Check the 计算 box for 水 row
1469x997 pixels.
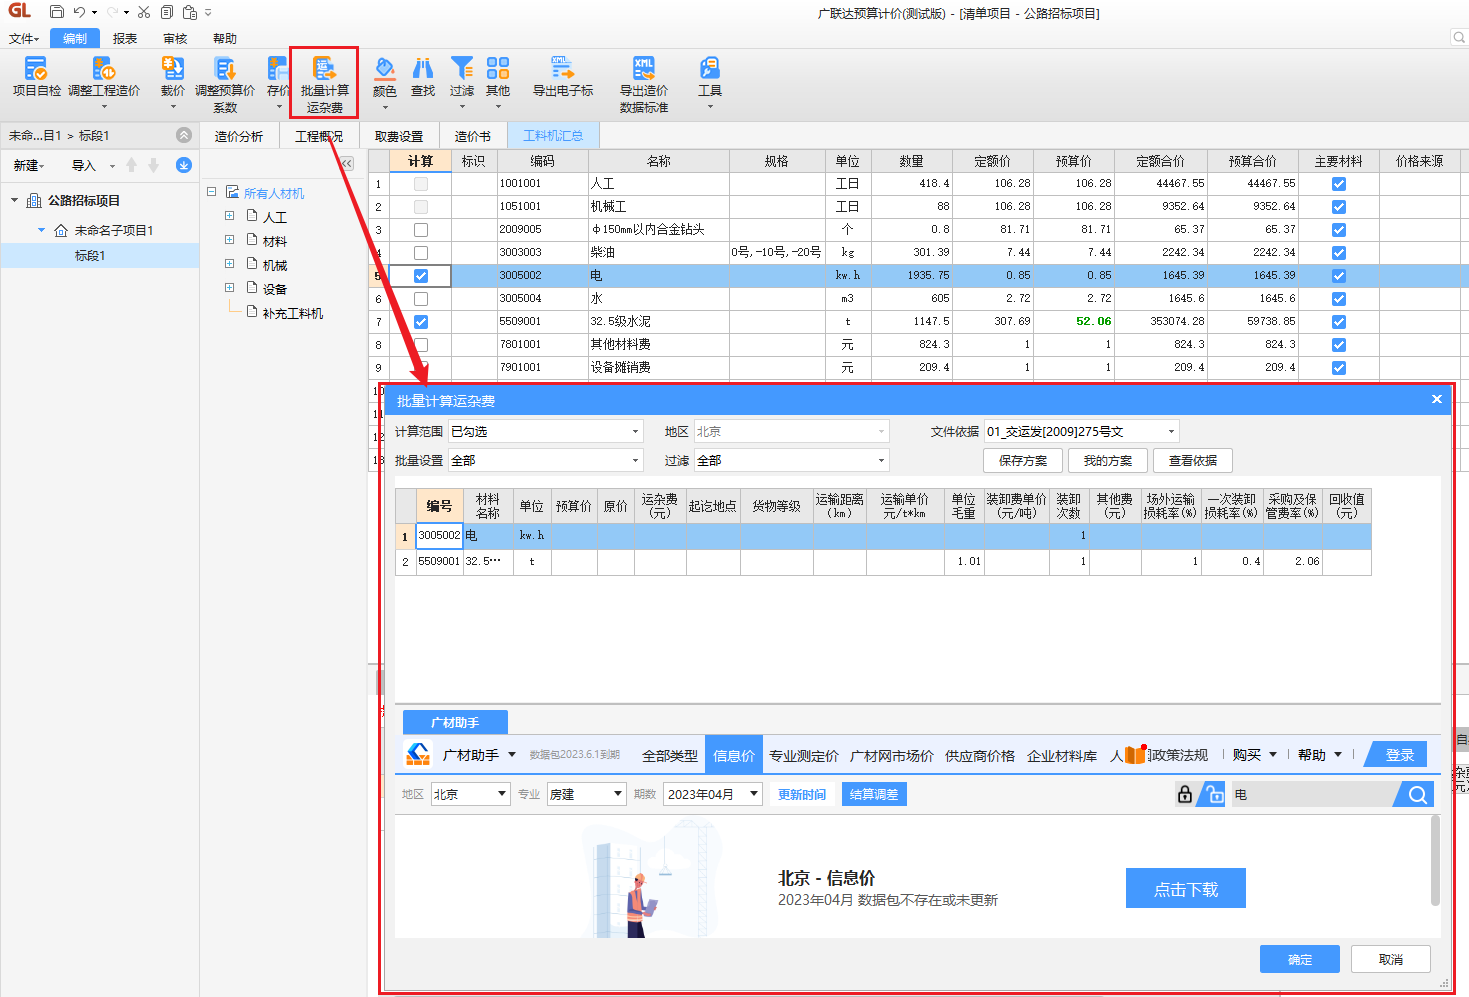point(421,299)
